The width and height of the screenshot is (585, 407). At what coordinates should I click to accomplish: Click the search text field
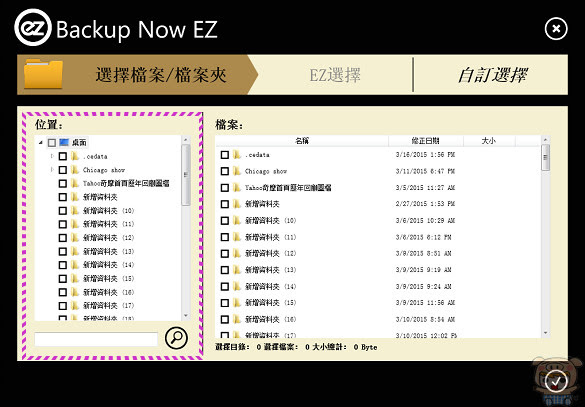pos(96,339)
